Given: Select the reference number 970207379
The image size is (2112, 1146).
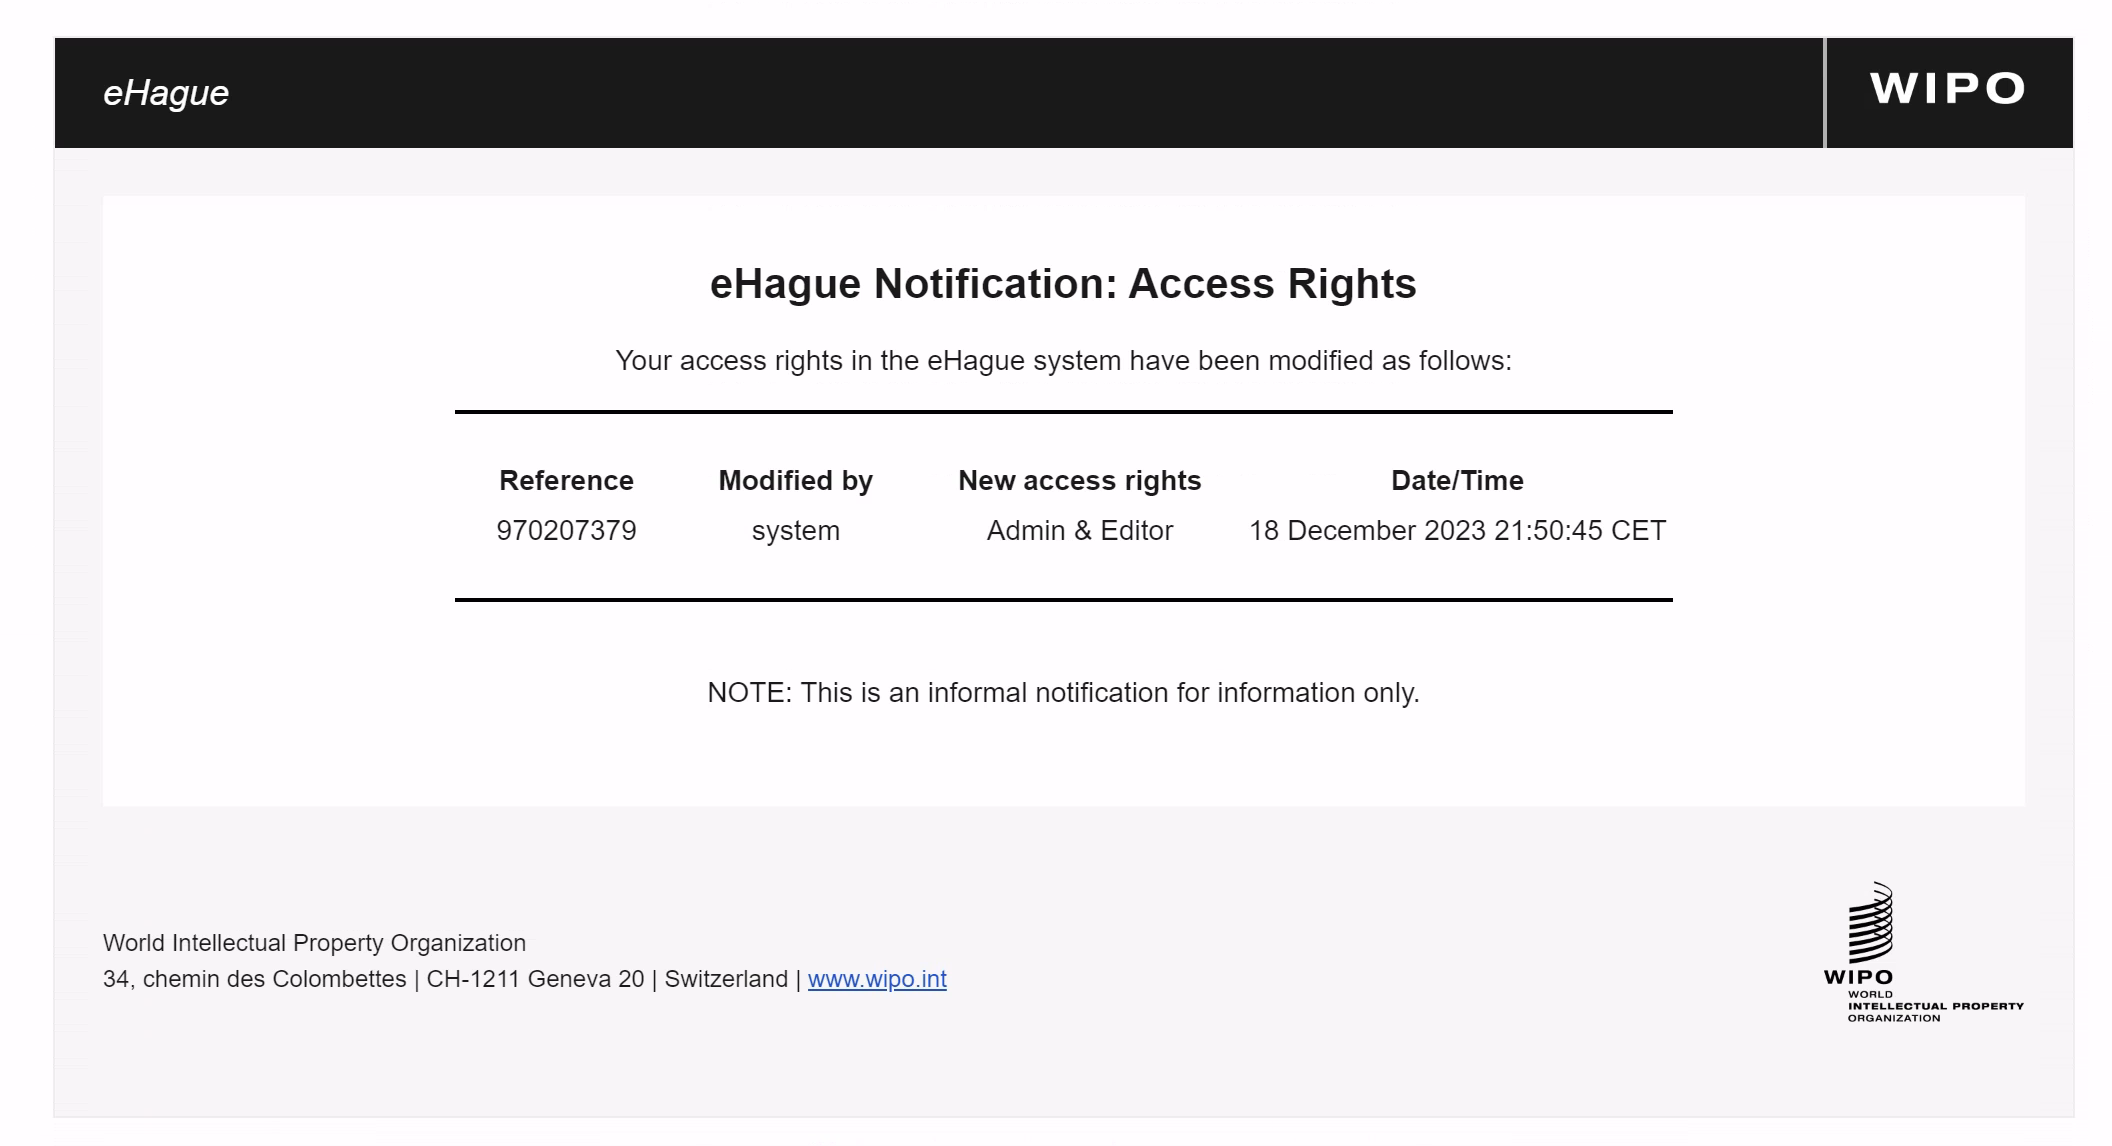Looking at the screenshot, I should click(566, 531).
